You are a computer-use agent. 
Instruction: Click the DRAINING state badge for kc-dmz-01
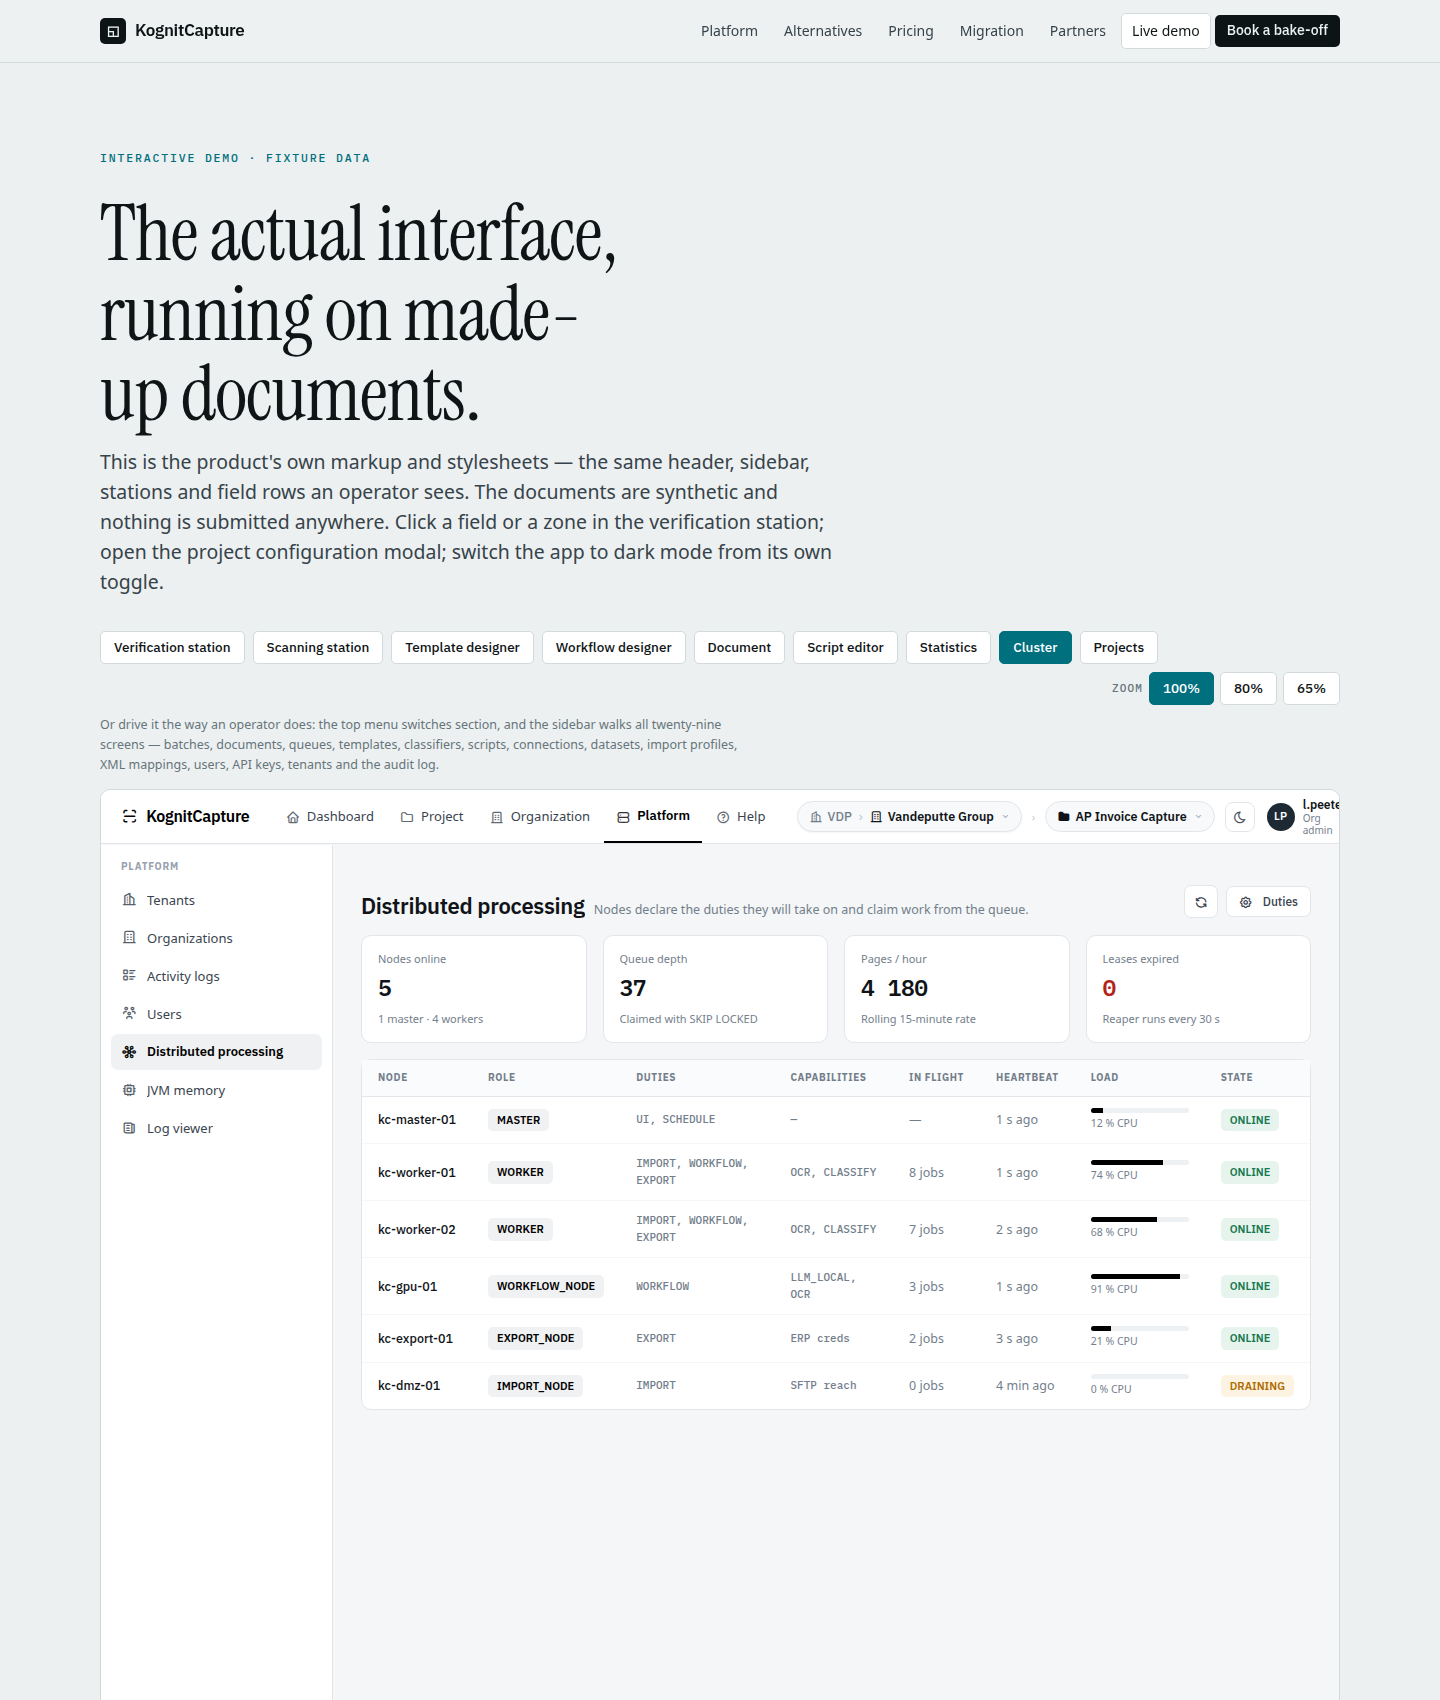[x=1257, y=1386]
